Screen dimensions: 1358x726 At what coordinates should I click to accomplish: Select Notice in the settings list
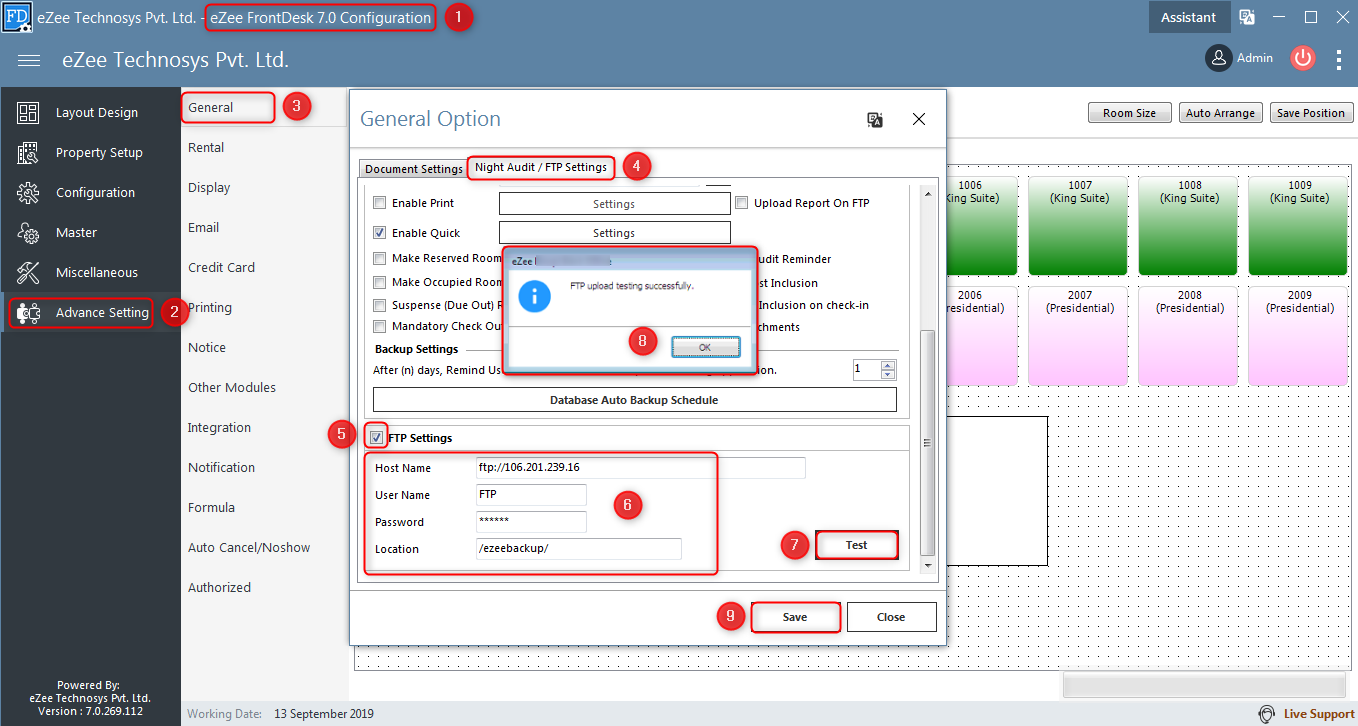(207, 348)
